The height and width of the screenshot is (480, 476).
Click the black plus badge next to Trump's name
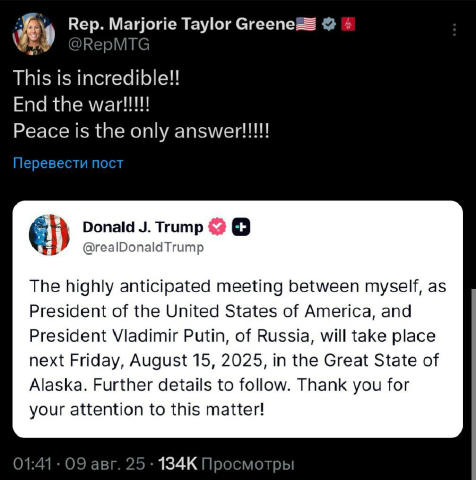[241, 227]
